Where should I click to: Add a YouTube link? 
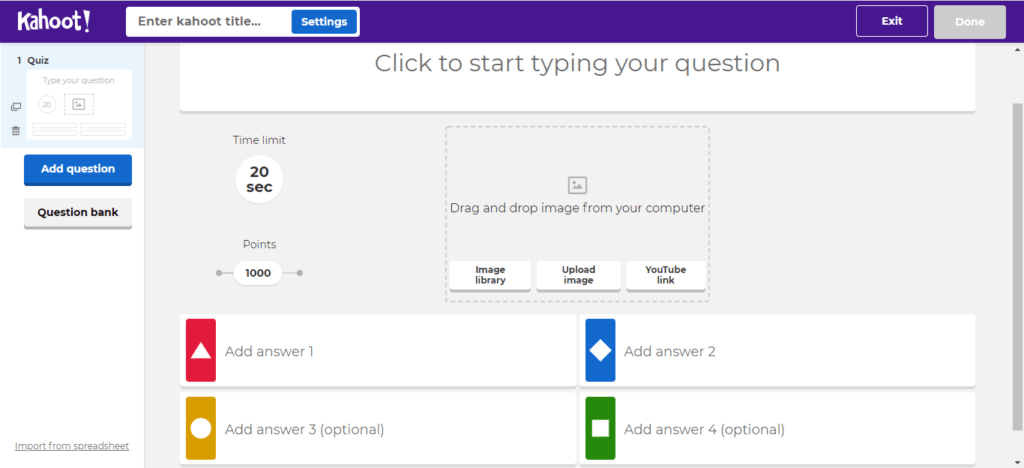pyautogui.click(x=665, y=275)
